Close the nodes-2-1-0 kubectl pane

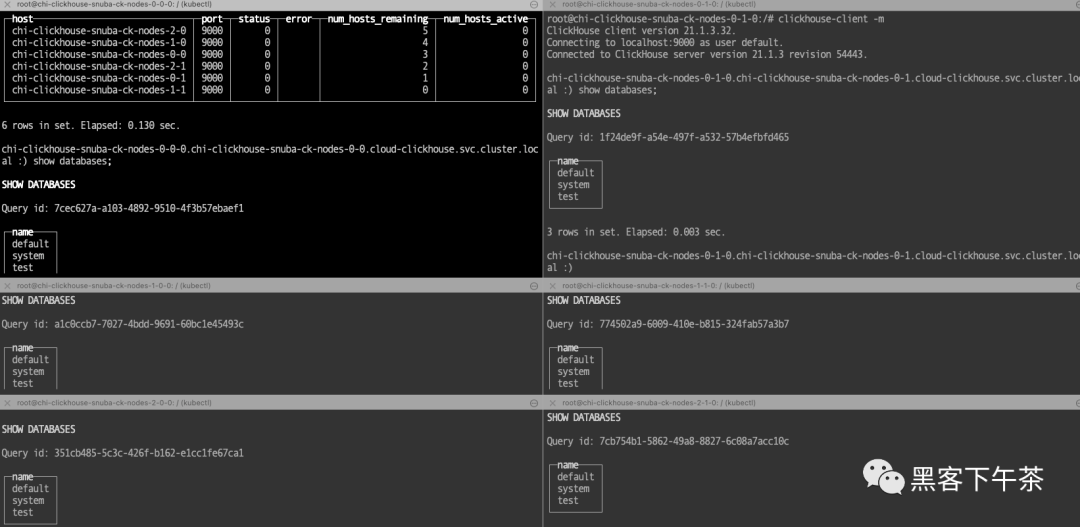tap(552, 402)
